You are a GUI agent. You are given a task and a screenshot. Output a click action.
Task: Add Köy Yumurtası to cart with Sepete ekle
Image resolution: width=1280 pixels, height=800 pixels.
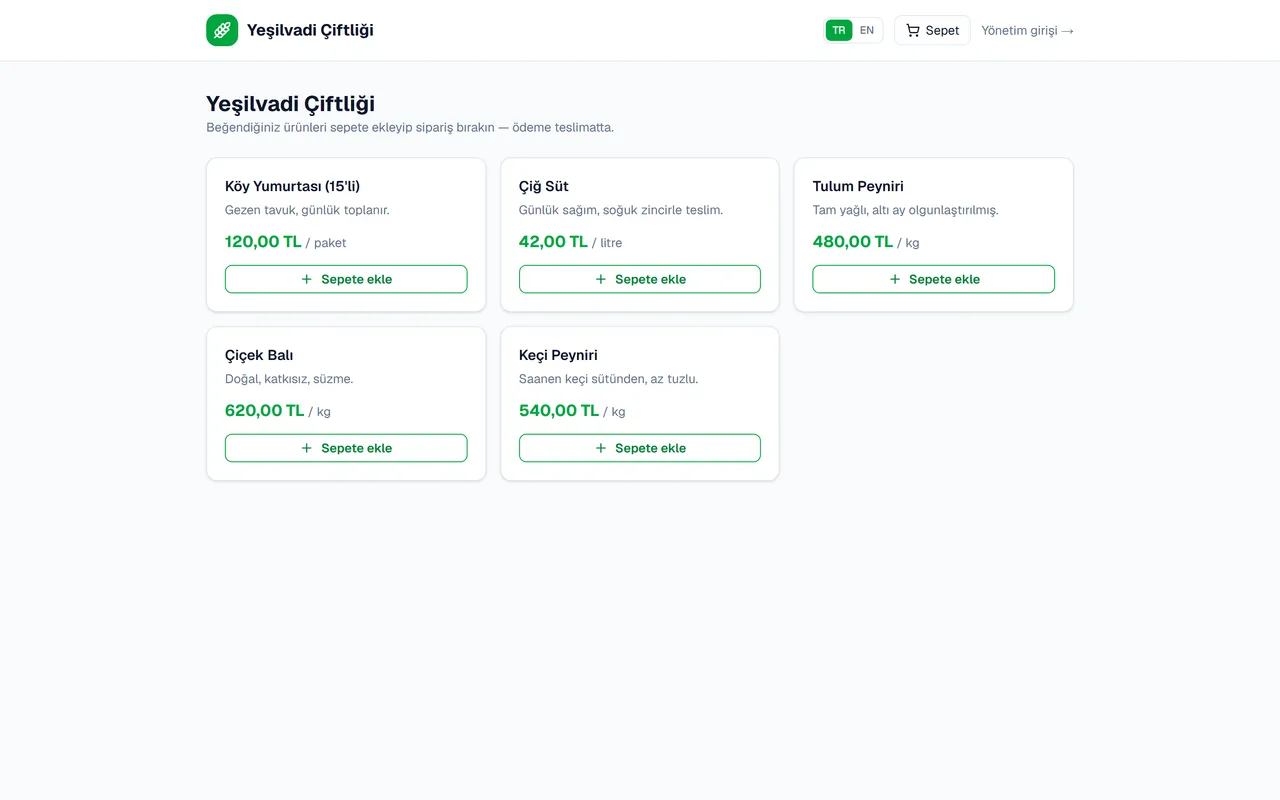click(x=346, y=279)
